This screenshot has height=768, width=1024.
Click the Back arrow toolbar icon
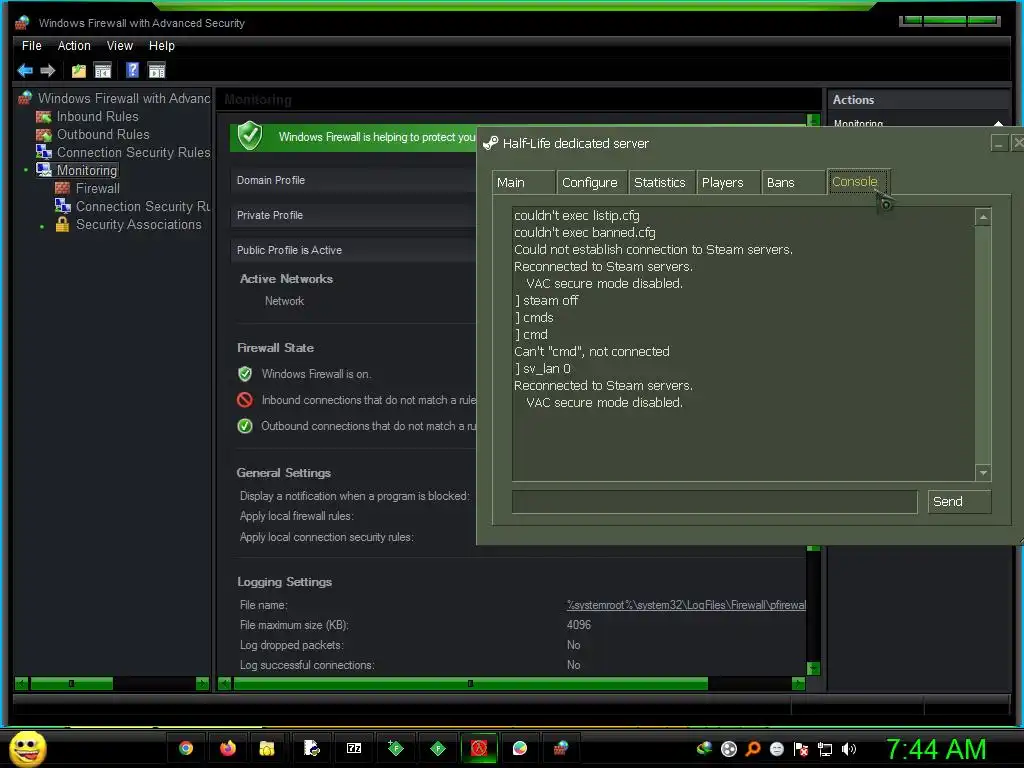[25, 71]
